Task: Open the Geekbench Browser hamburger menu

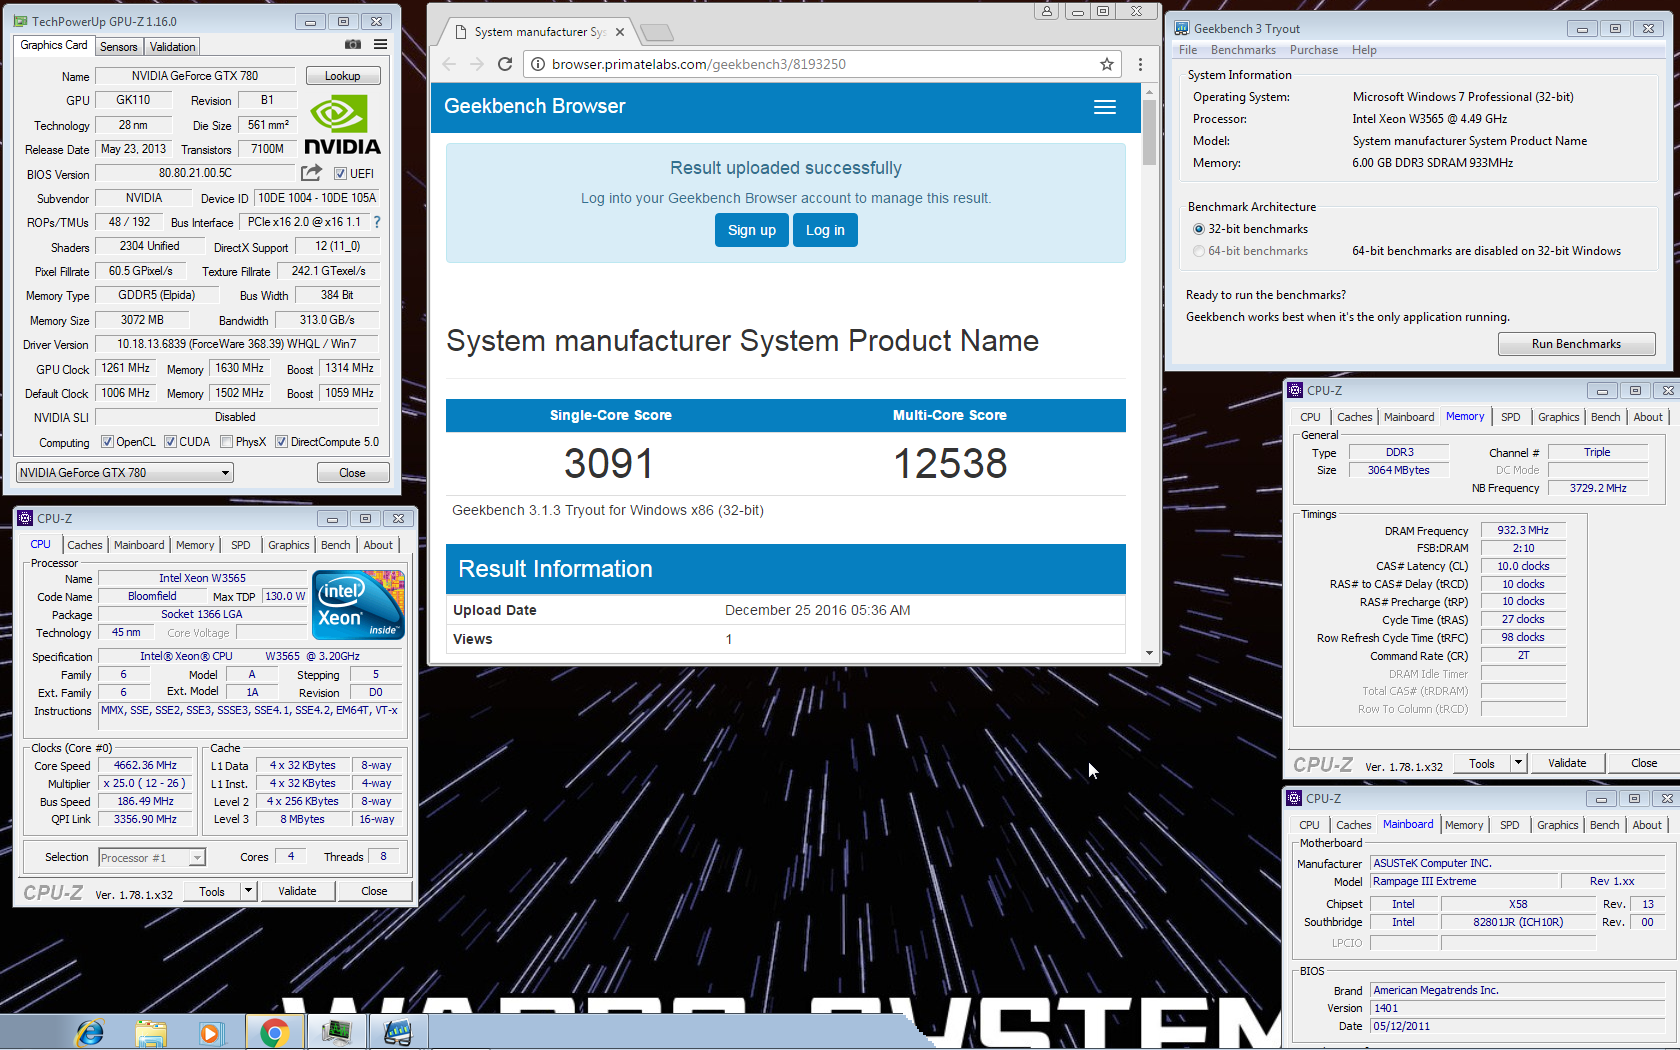Action: click(x=1105, y=107)
